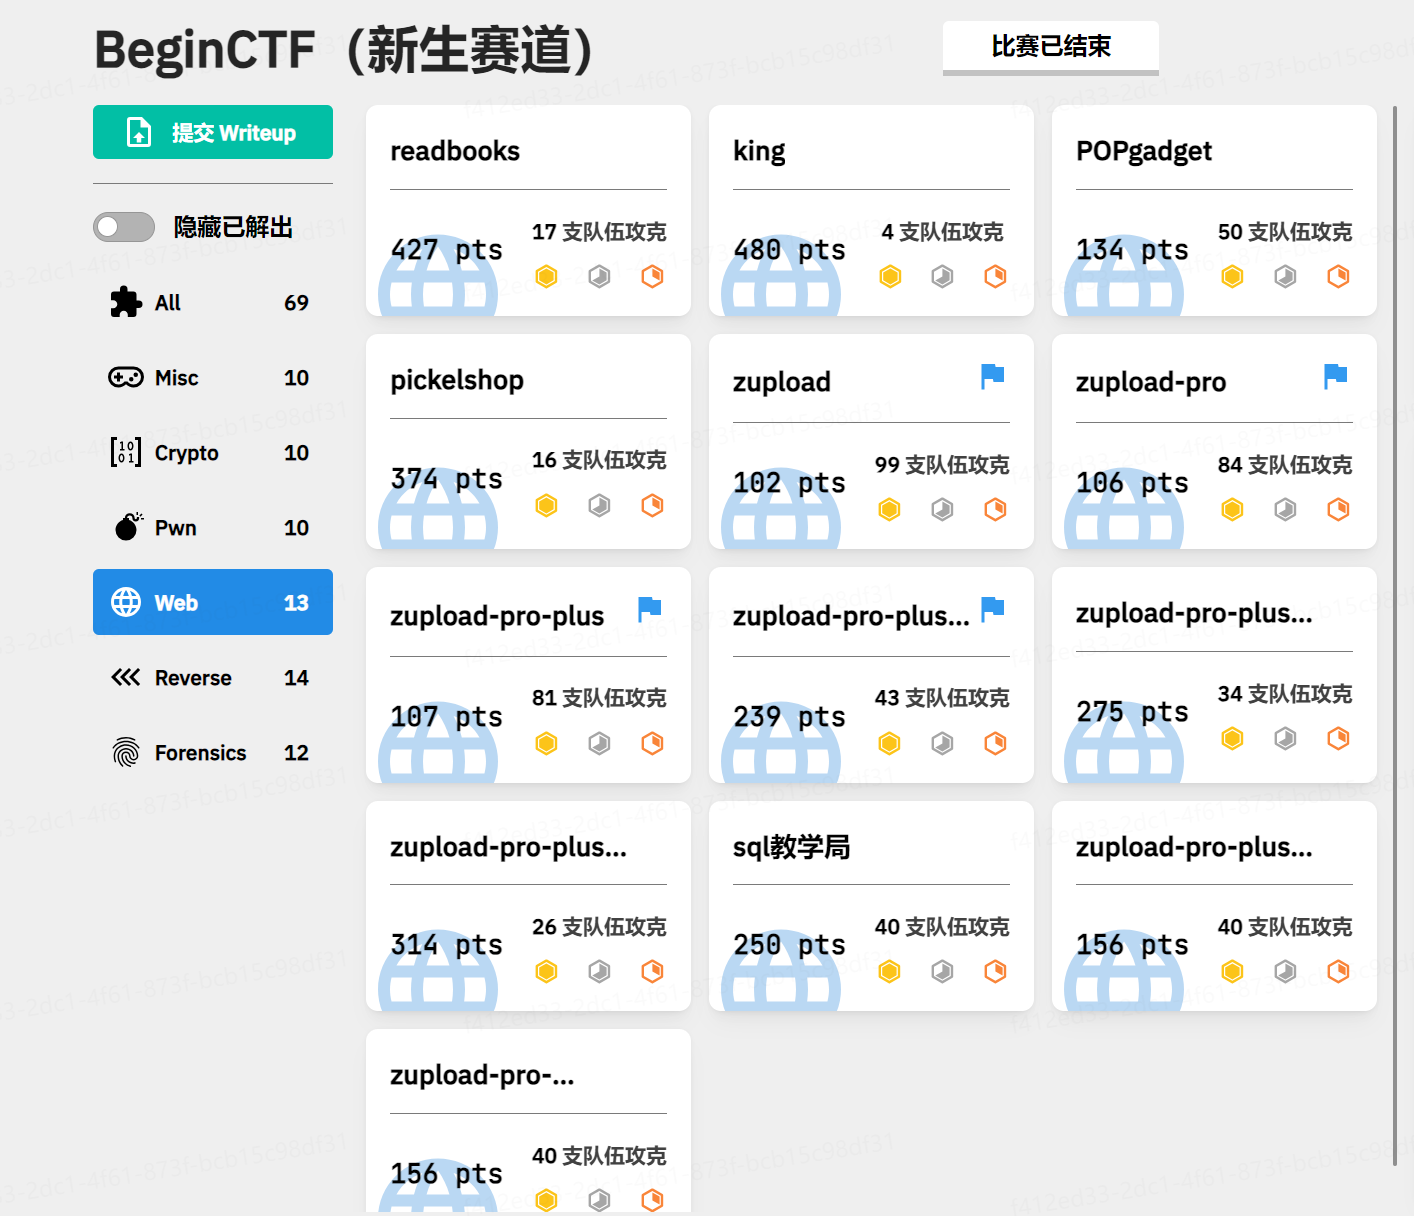
Task: Click the gold badge on POPgadget card
Action: pyautogui.click(x=1232, y=276)
